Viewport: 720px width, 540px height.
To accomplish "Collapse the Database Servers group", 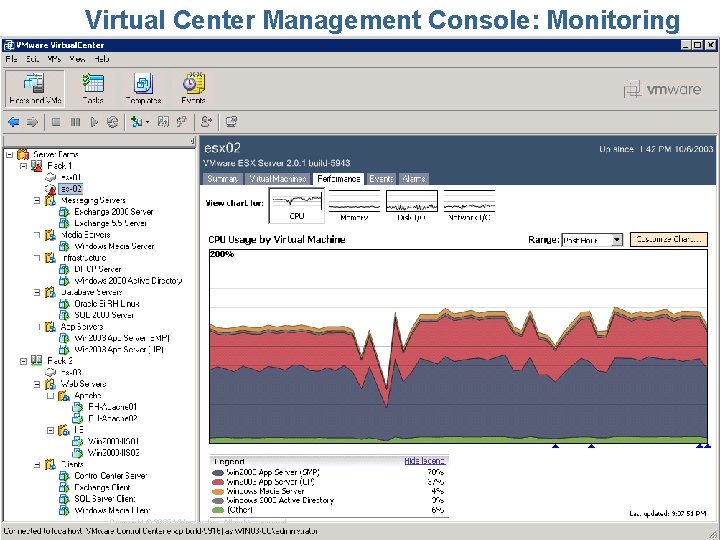I will pos(37,292).
